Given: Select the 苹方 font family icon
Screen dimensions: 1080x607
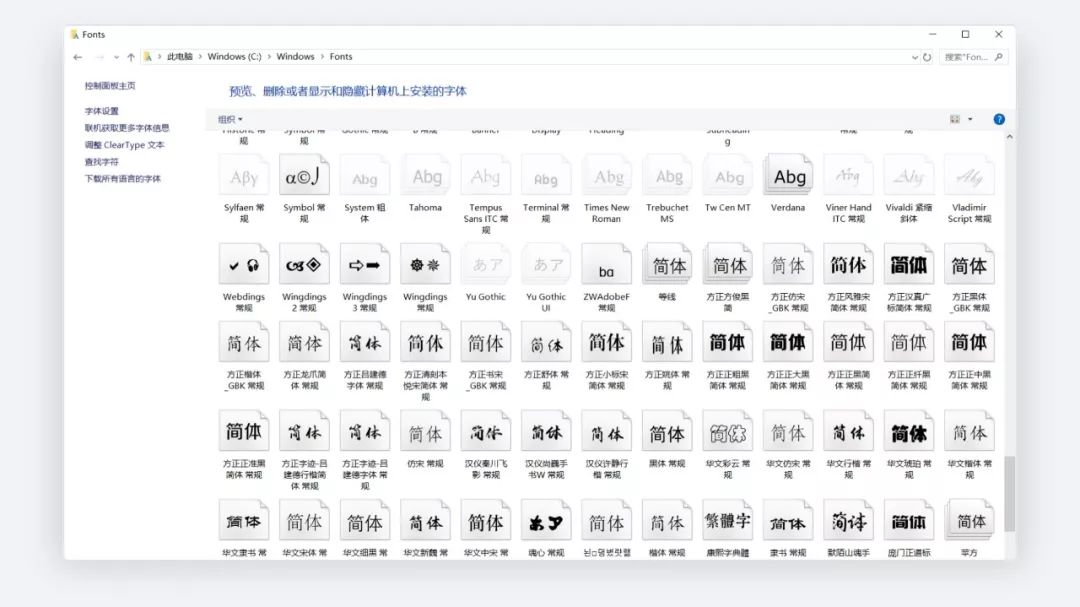Looking at the screenshot, I should (x=969, y=521).
